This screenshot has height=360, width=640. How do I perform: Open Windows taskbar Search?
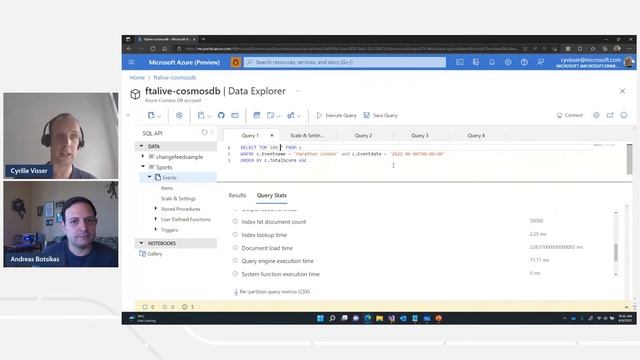(332, 318)
